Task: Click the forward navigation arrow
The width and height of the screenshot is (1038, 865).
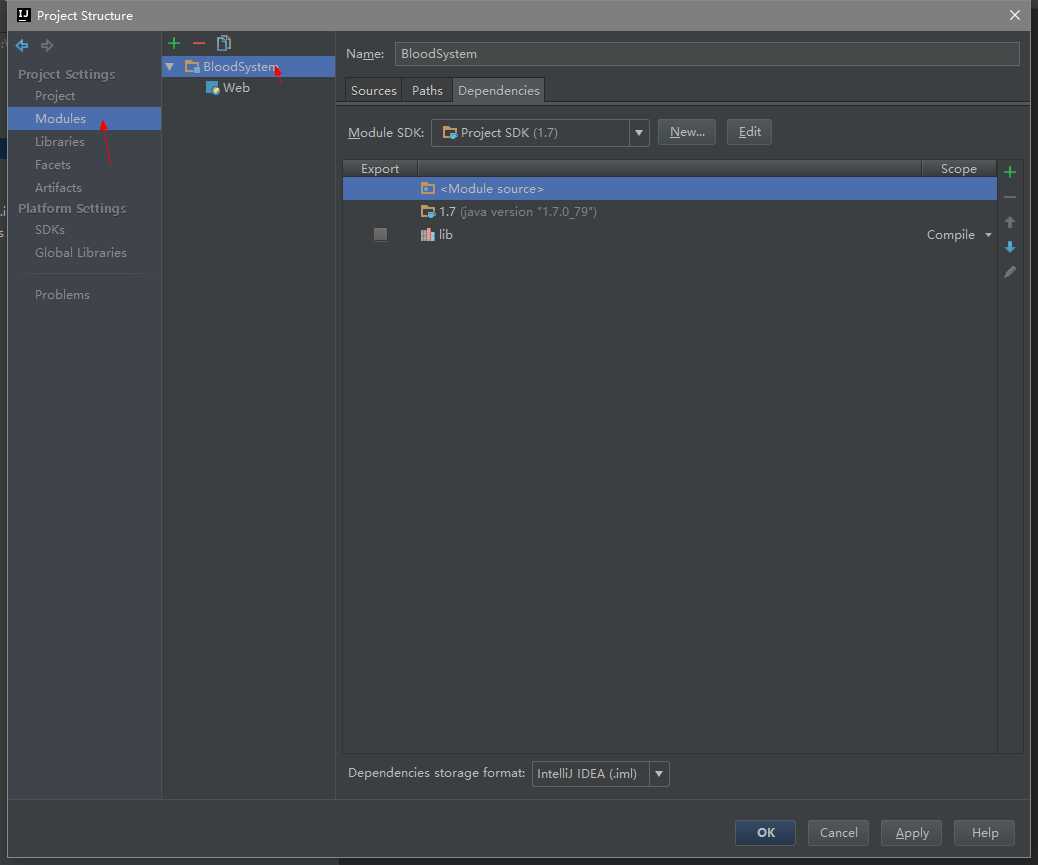Action: click(x=47, y=45)
